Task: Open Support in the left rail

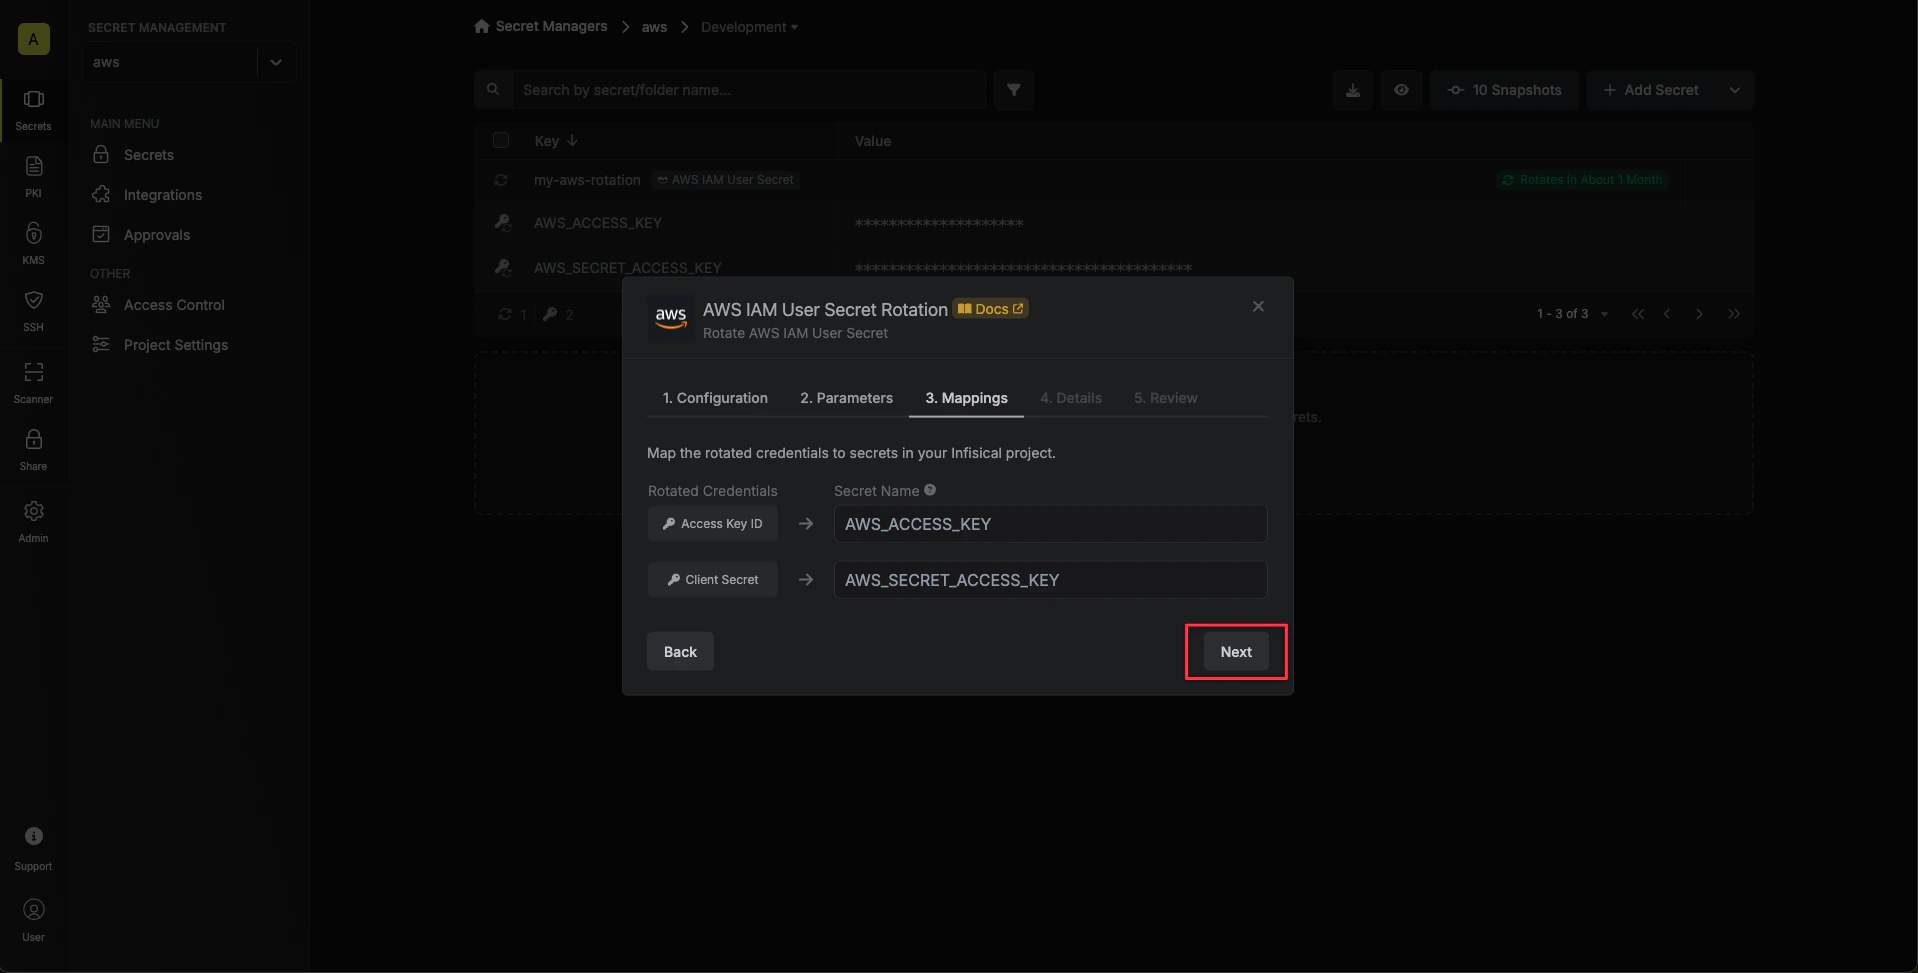Action: point(33,848)
